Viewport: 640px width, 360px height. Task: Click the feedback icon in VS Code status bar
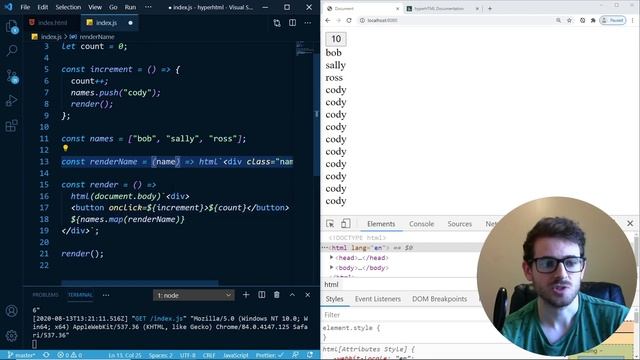[x=295, y=355]
